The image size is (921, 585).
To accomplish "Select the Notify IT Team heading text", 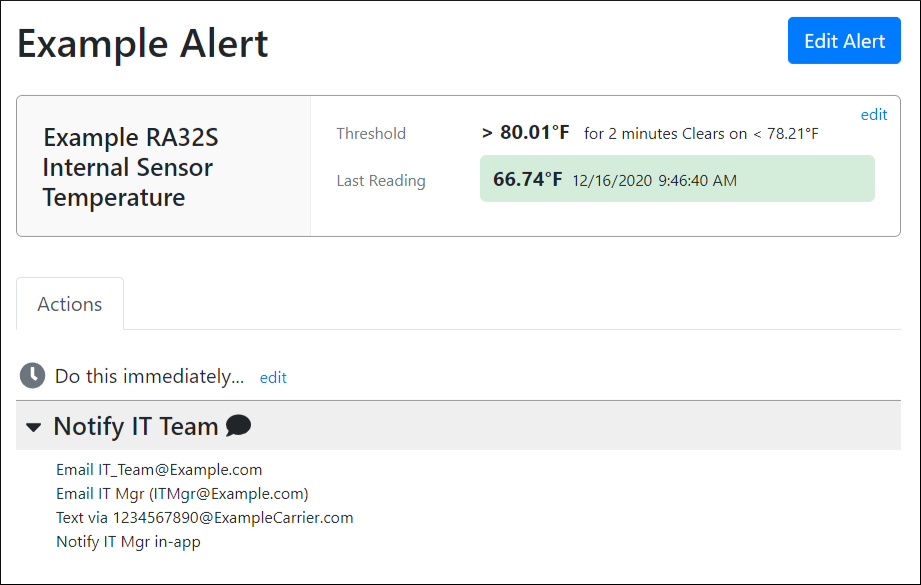I will click(x=135, y=426).
